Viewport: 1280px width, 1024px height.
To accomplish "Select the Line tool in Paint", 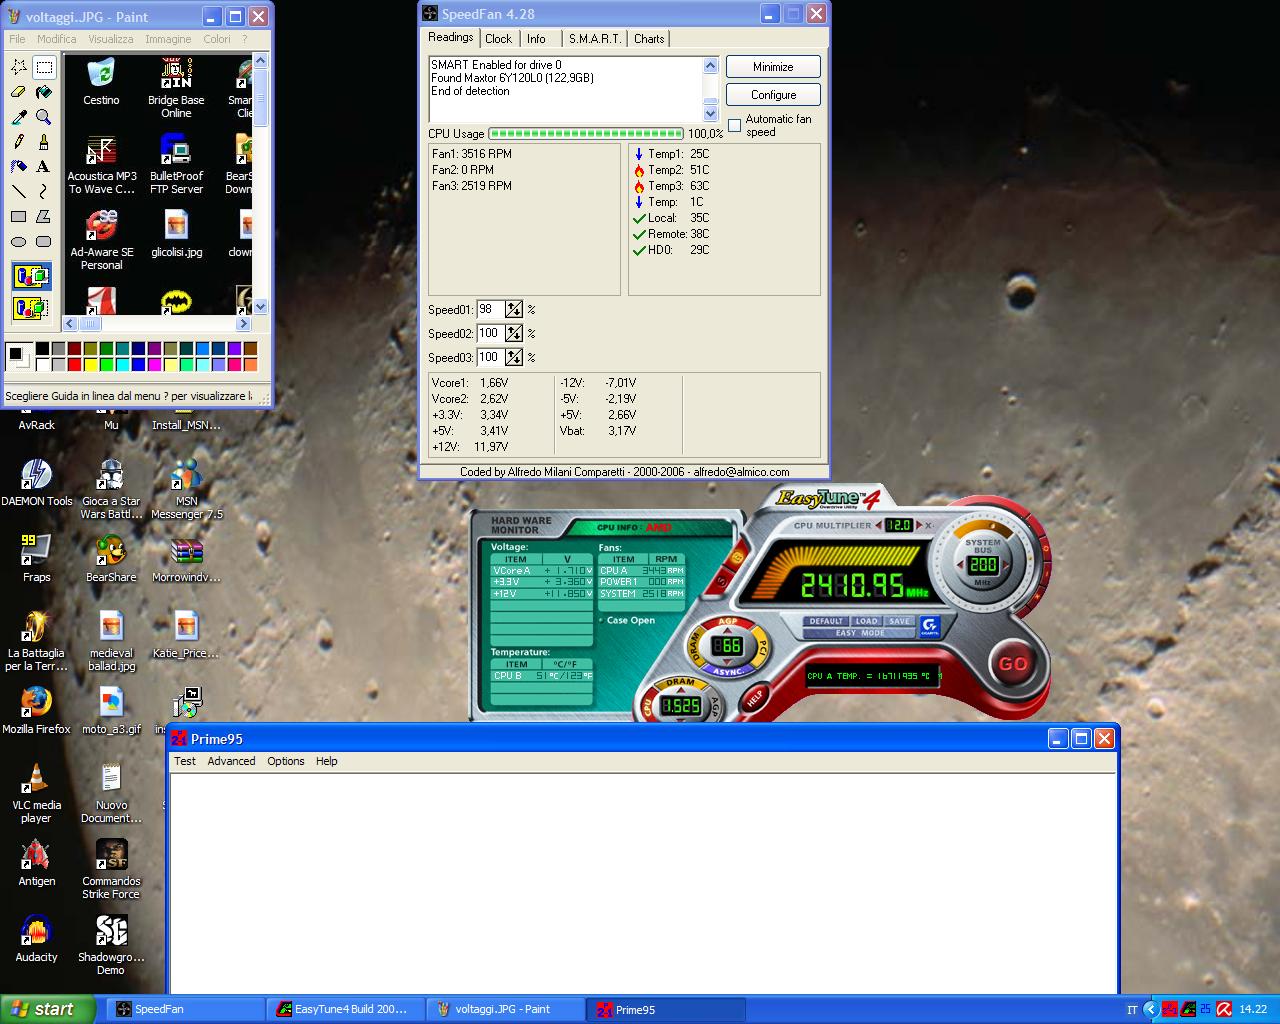I will pos(19,191).
